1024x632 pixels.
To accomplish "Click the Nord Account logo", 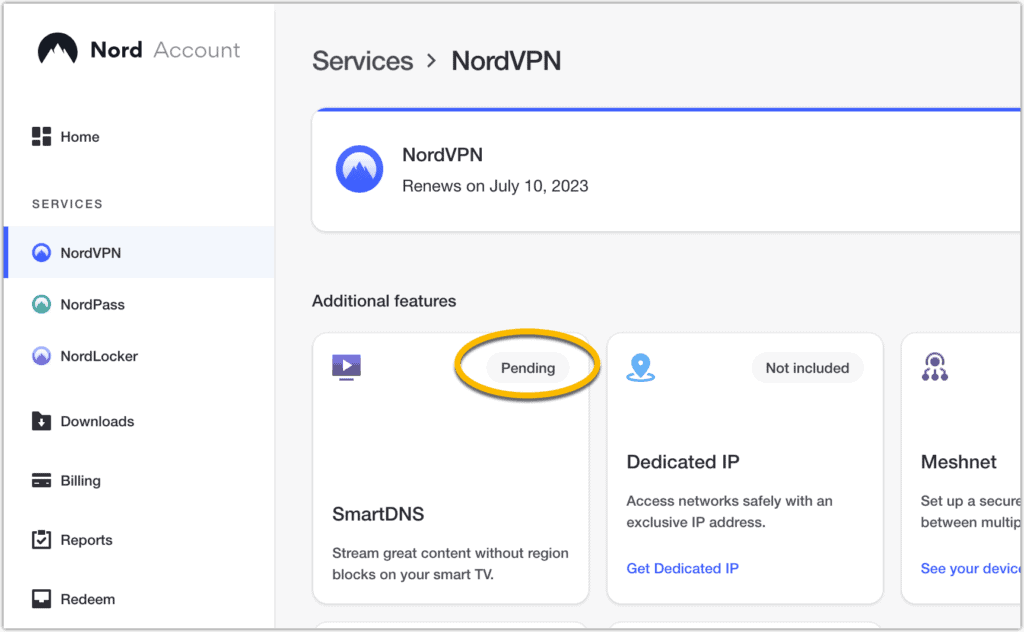I will click(x=58, y=50).
